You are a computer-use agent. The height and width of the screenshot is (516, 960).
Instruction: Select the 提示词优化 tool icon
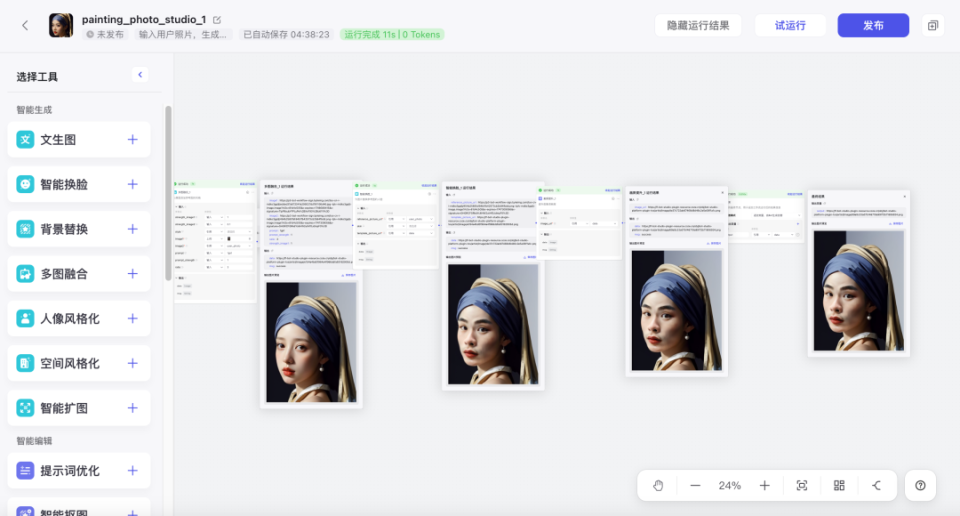tap(25, 470)
